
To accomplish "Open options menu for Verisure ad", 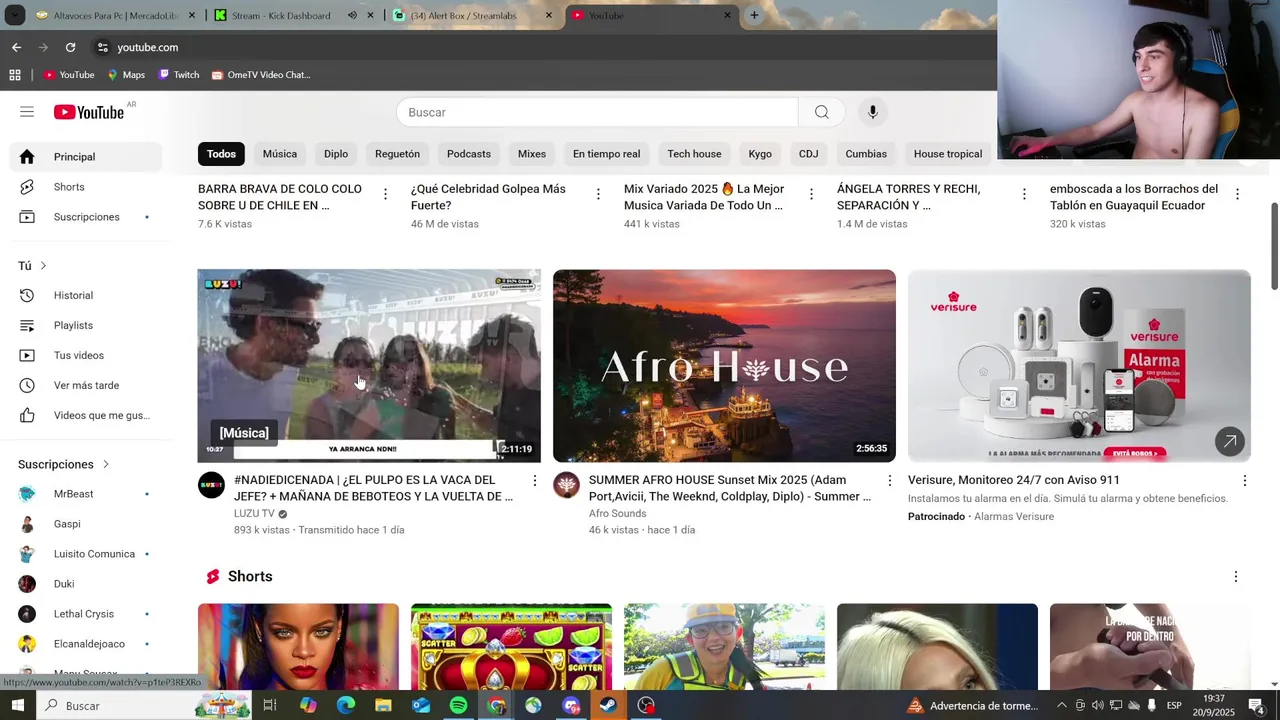I will click(1244, 481).
